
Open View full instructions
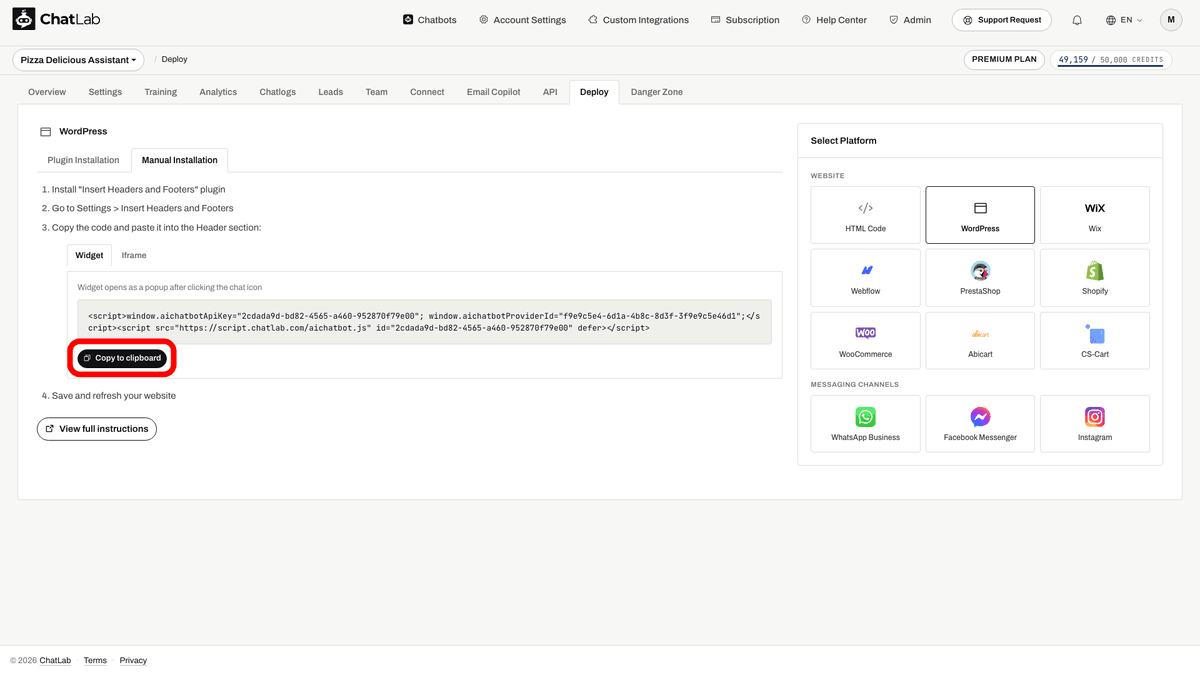tap(97, 429)
